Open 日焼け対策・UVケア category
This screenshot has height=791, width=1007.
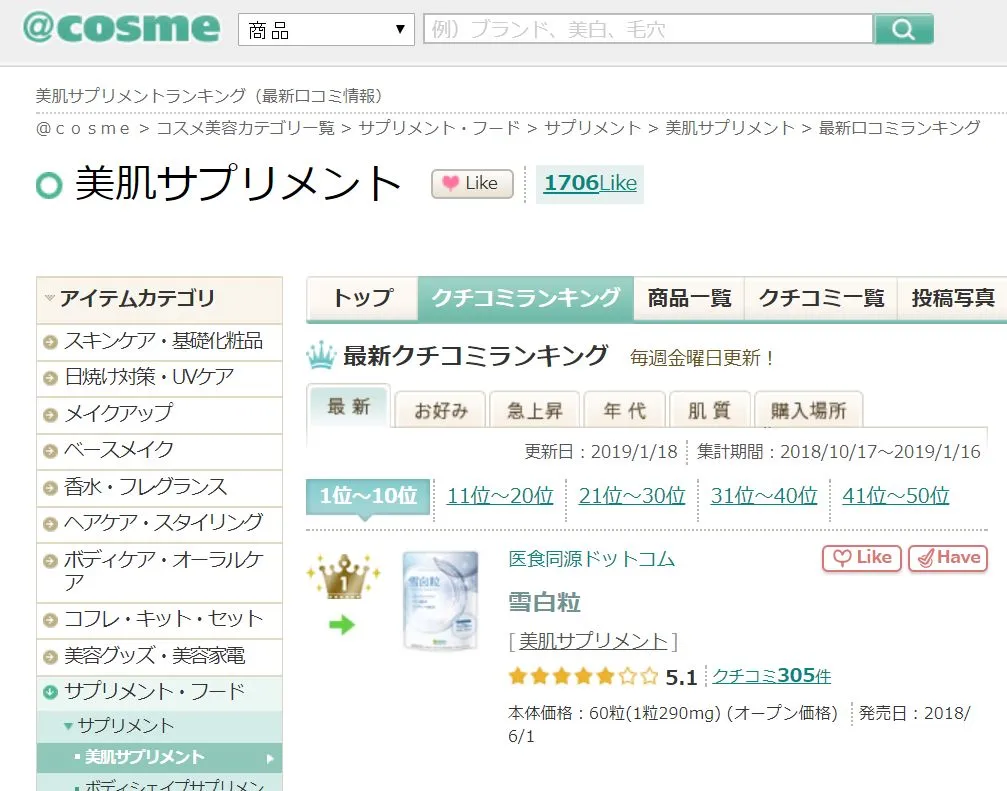point(159,378)
